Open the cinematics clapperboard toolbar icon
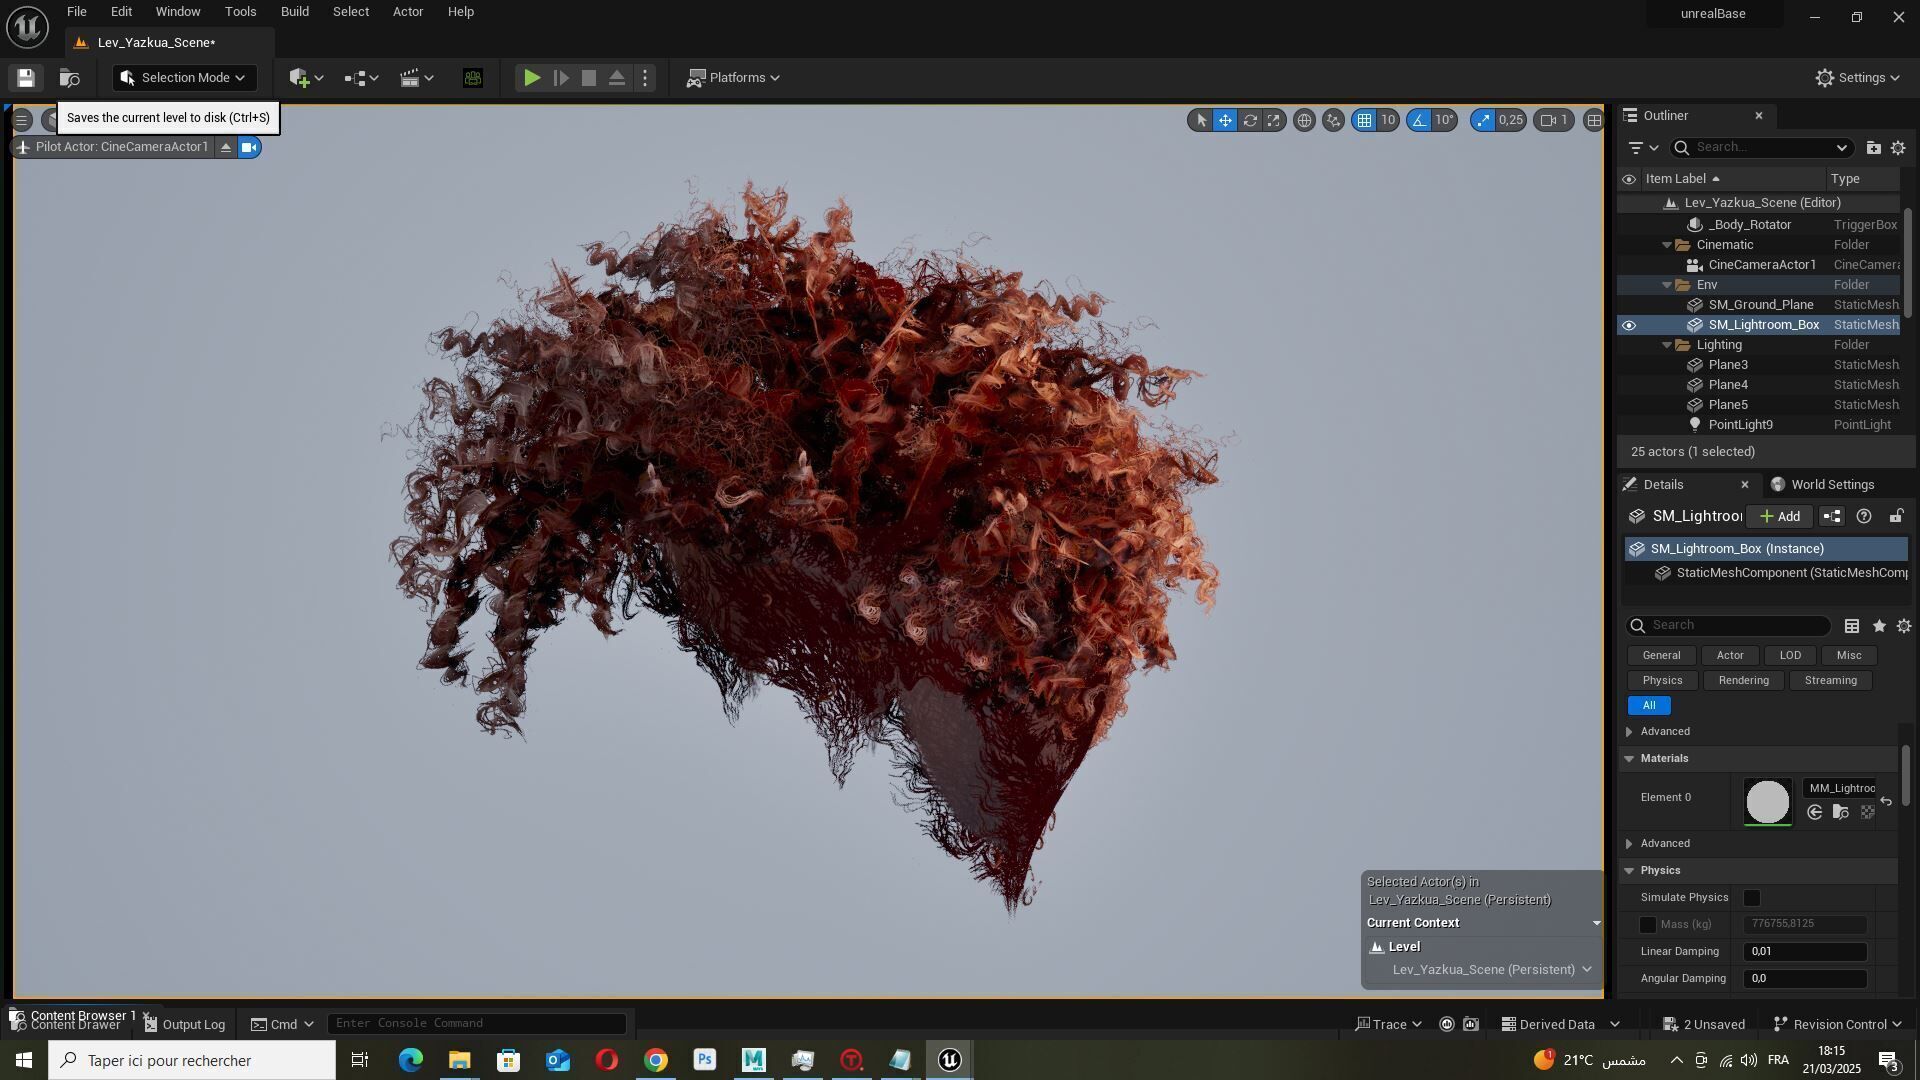 [x=409, y=78]
